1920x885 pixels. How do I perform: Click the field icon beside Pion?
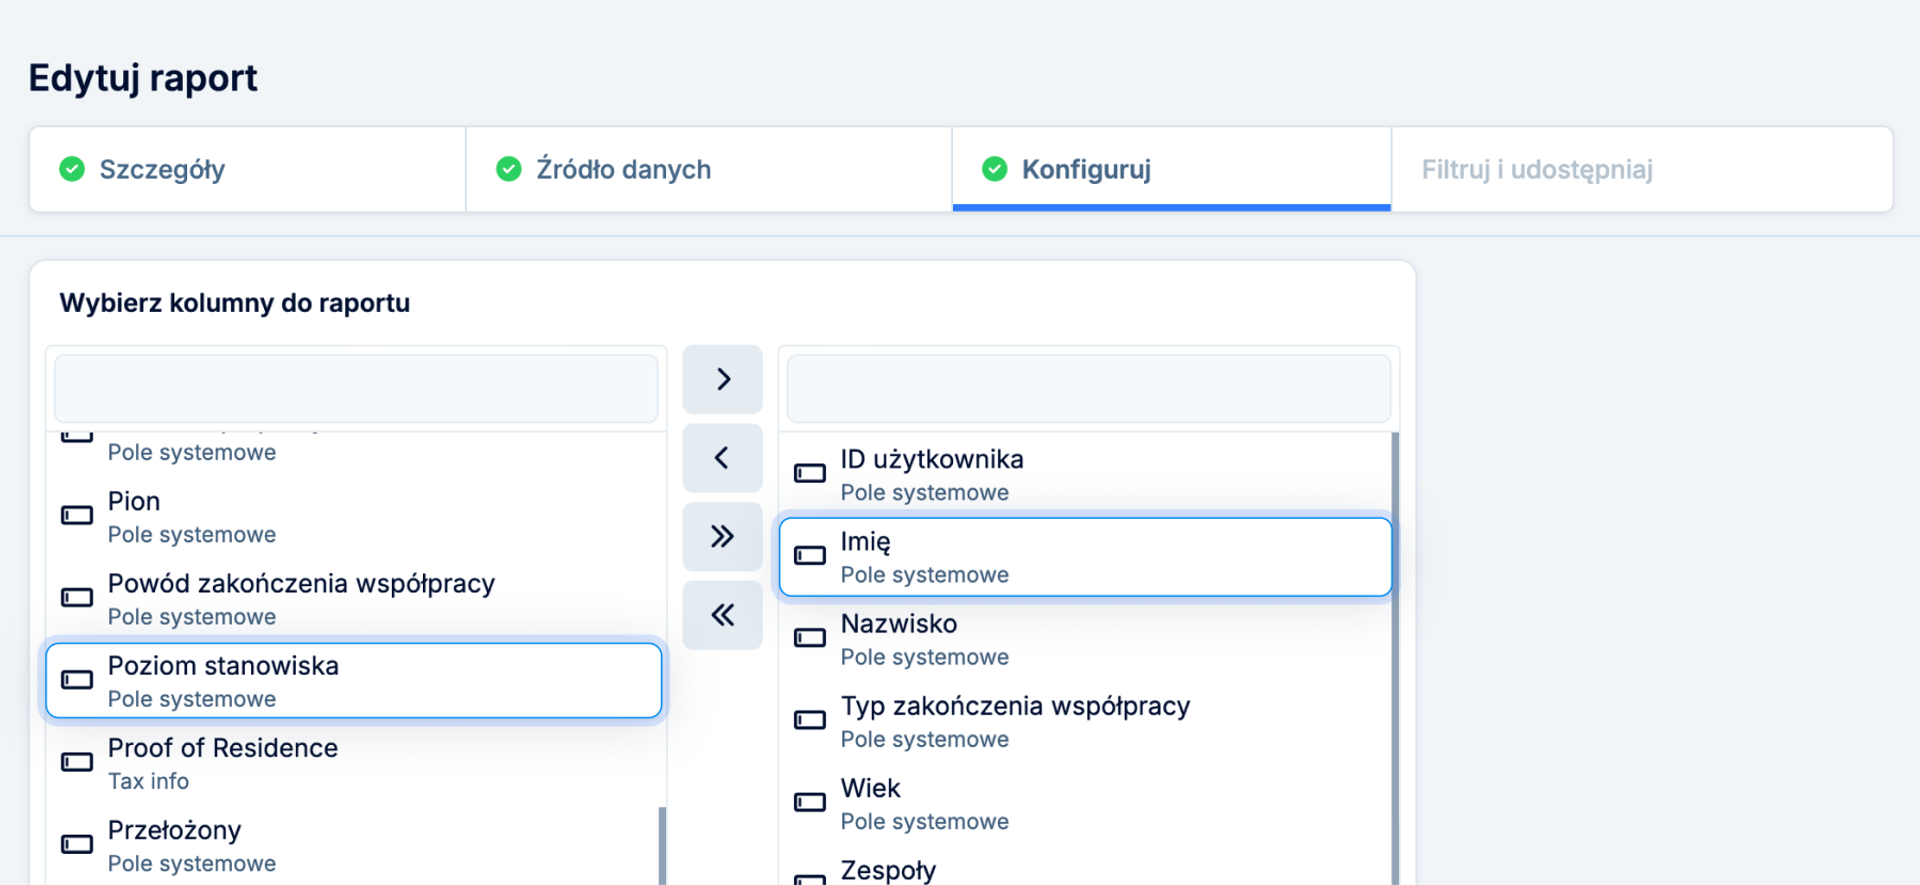pyautogui.click(x=77, y=516)
